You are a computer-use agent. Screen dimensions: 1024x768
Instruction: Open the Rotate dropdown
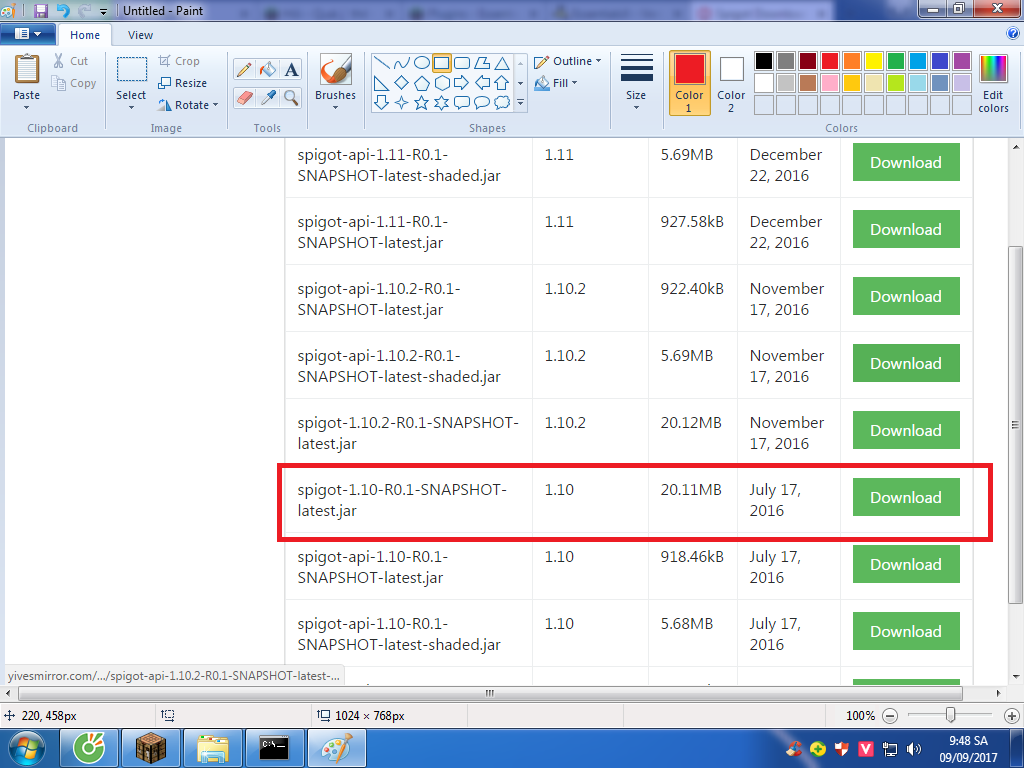(x=188, y=105)
